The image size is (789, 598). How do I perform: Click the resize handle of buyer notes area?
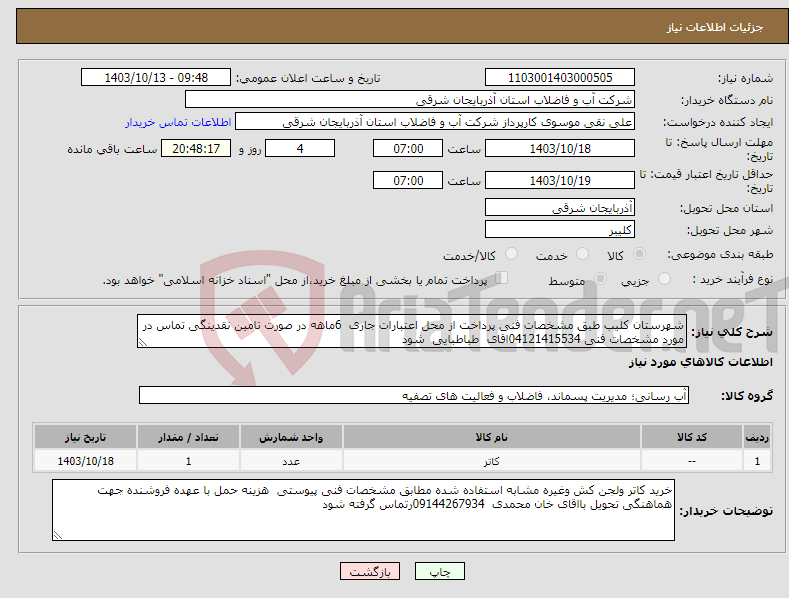tap(57, 535)
